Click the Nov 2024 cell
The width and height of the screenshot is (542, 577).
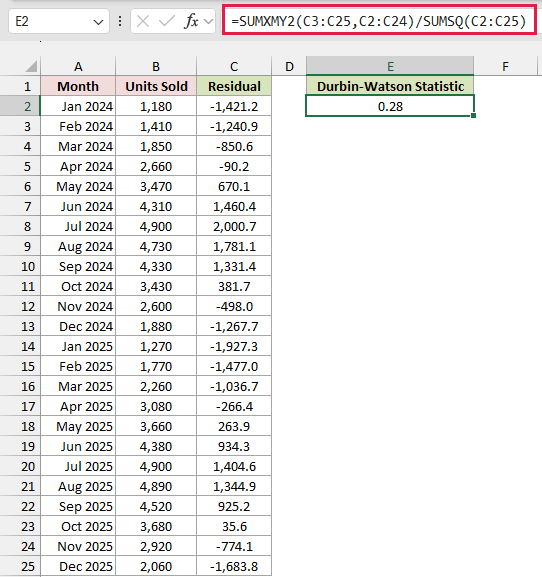click(78, 306)
